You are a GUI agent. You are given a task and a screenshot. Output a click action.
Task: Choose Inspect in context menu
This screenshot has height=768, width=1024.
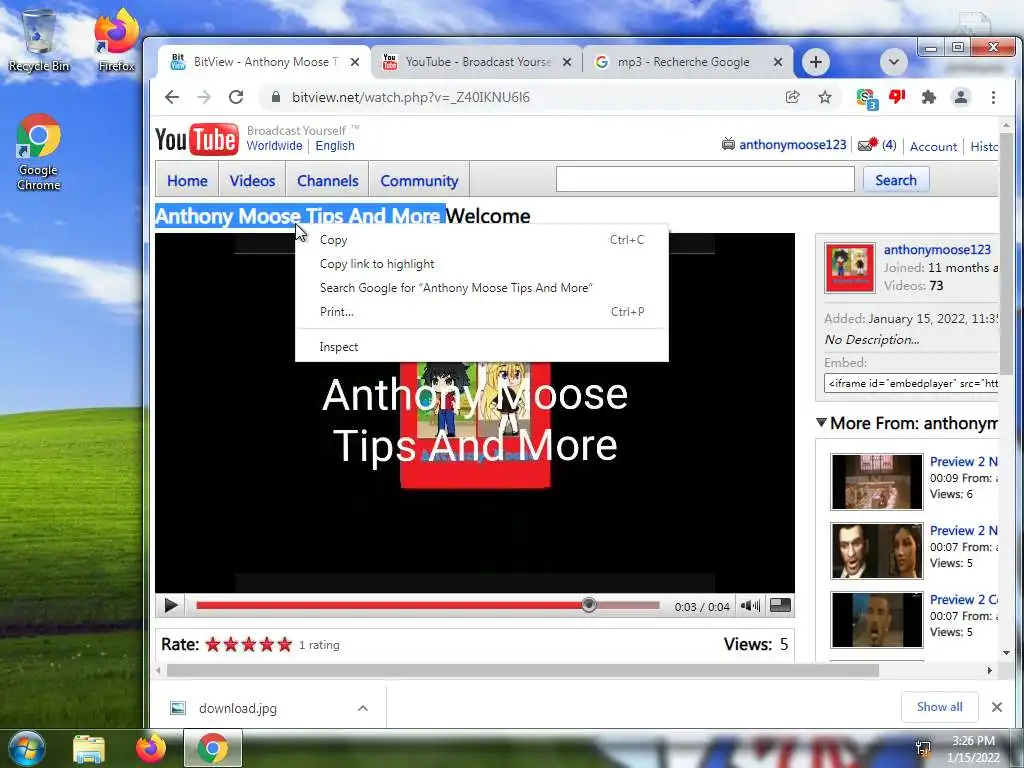(x=482, y=347)
